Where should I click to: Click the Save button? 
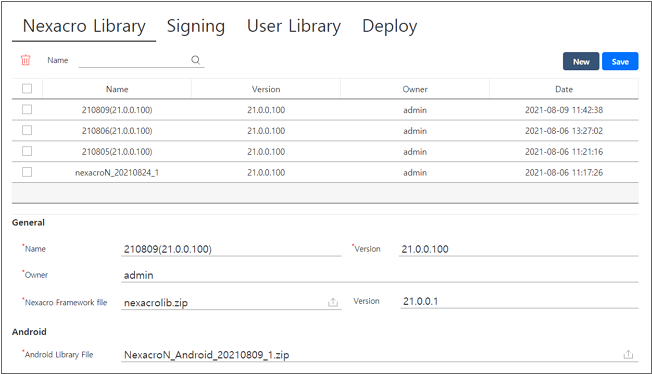620,62
